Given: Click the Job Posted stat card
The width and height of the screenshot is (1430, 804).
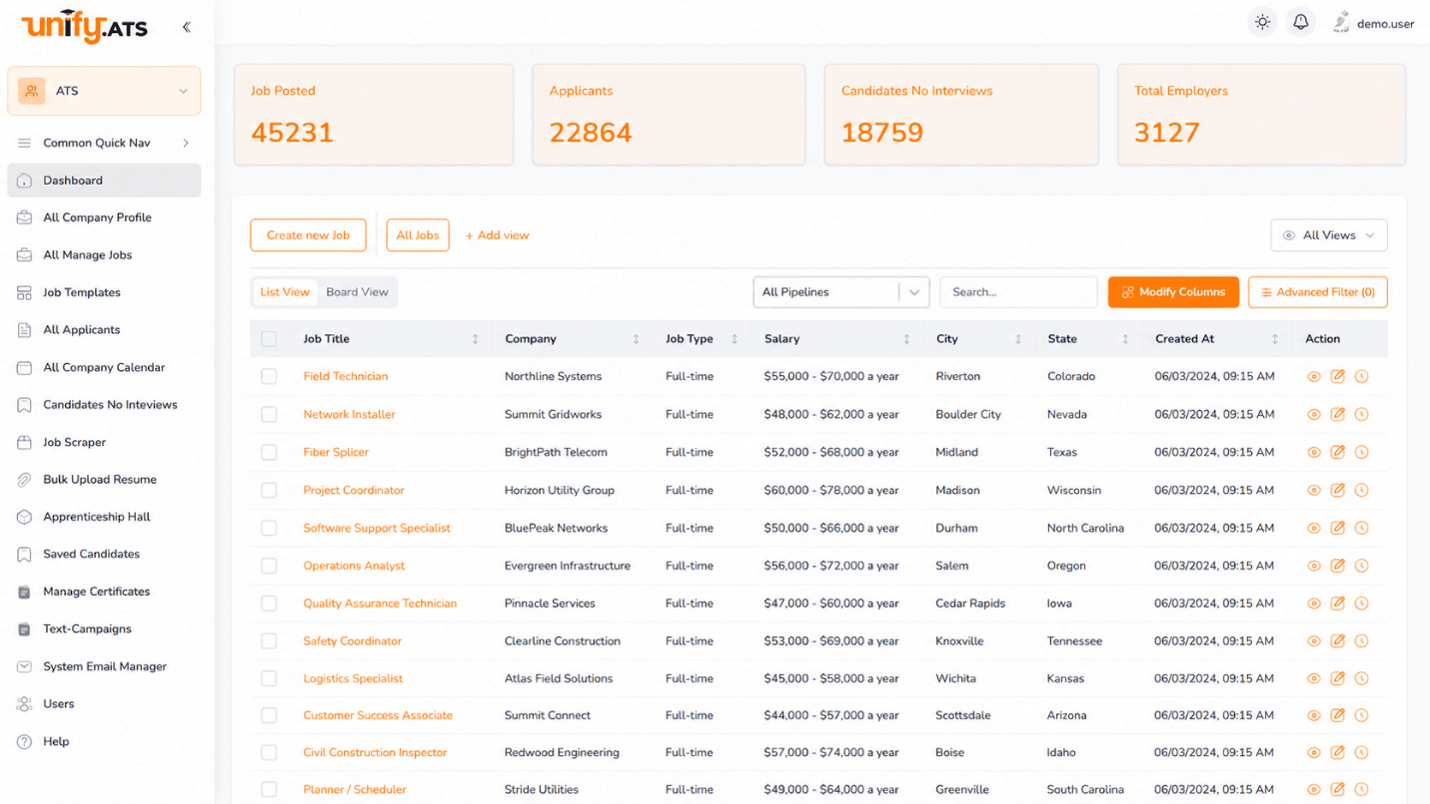Looking at the screenshot, I should click(x=374, y=115).
